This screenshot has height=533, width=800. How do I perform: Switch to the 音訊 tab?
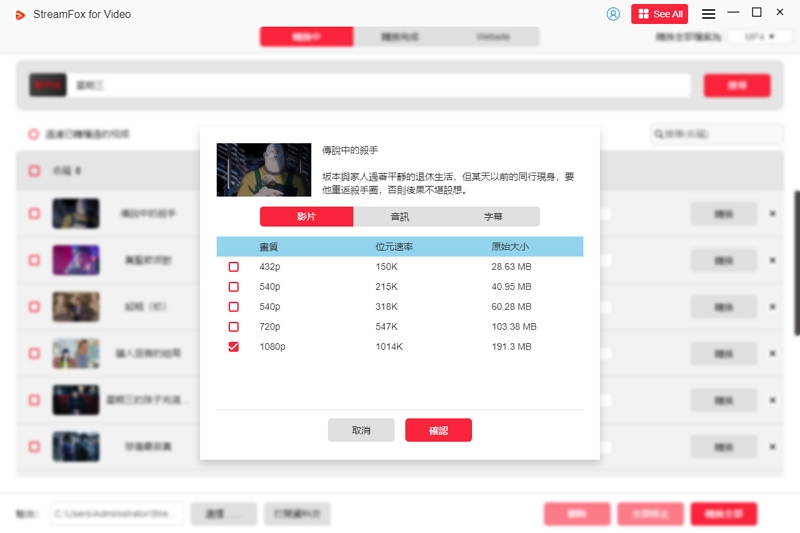tap(400, 216)
